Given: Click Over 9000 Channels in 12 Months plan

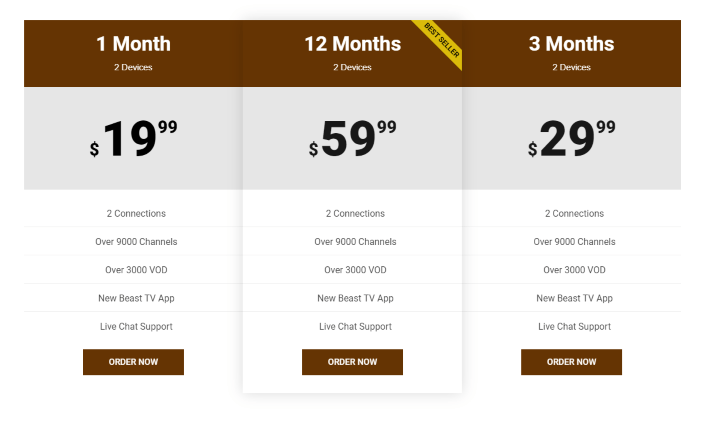Looking at the screenshot, I should coord(355,242).
